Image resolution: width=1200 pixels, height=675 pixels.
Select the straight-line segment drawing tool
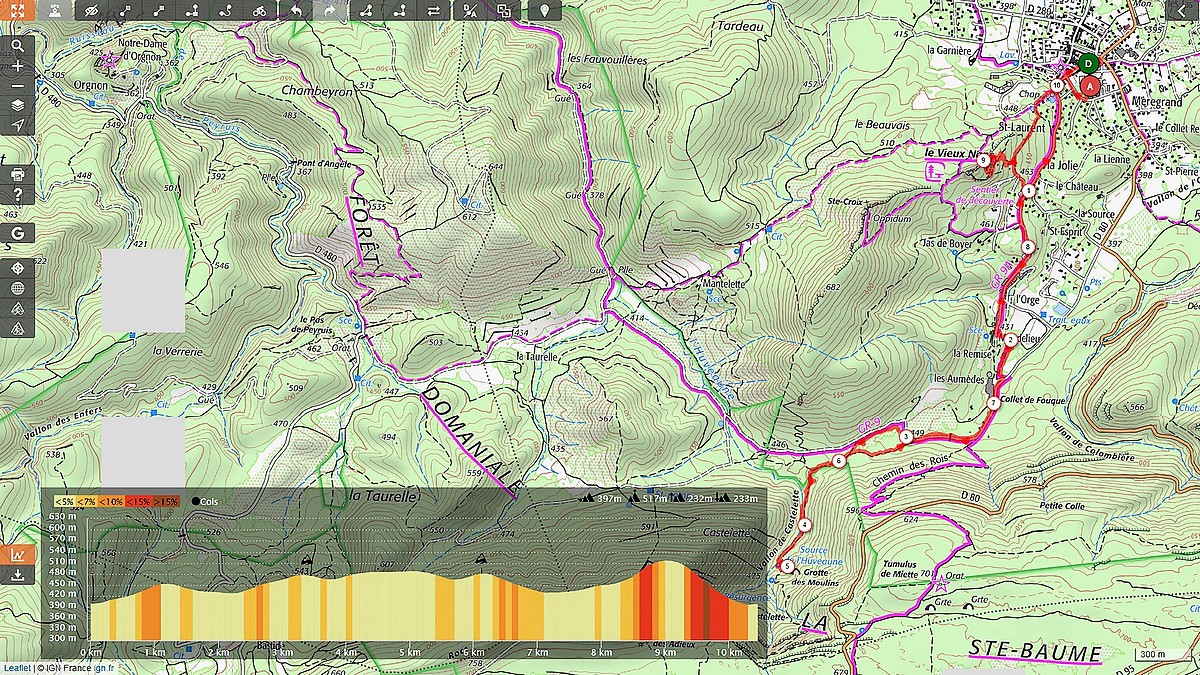pyautogui.click(x=126, y=11)
